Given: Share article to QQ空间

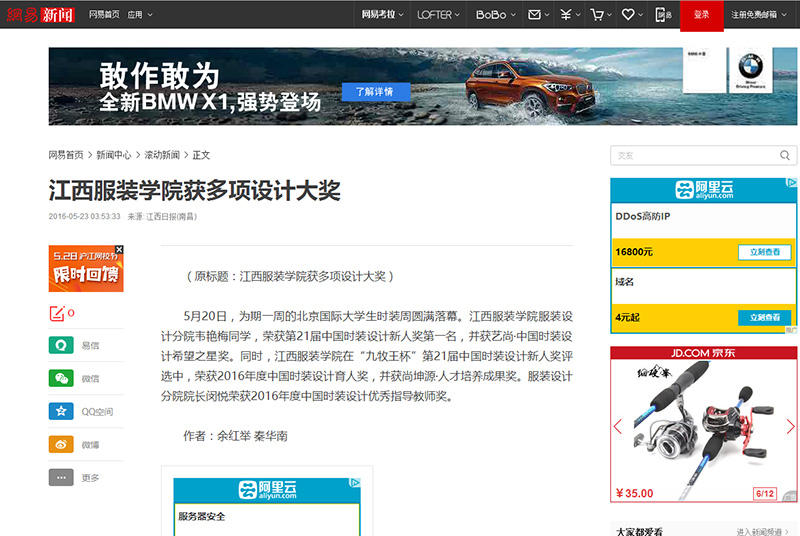Looking at the screenshot, I should point(62,411).
